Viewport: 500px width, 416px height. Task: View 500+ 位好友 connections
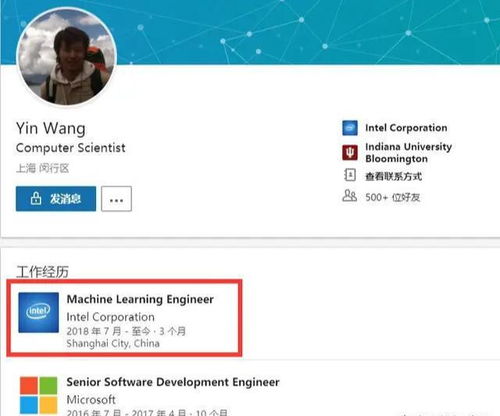pos(392,197)
